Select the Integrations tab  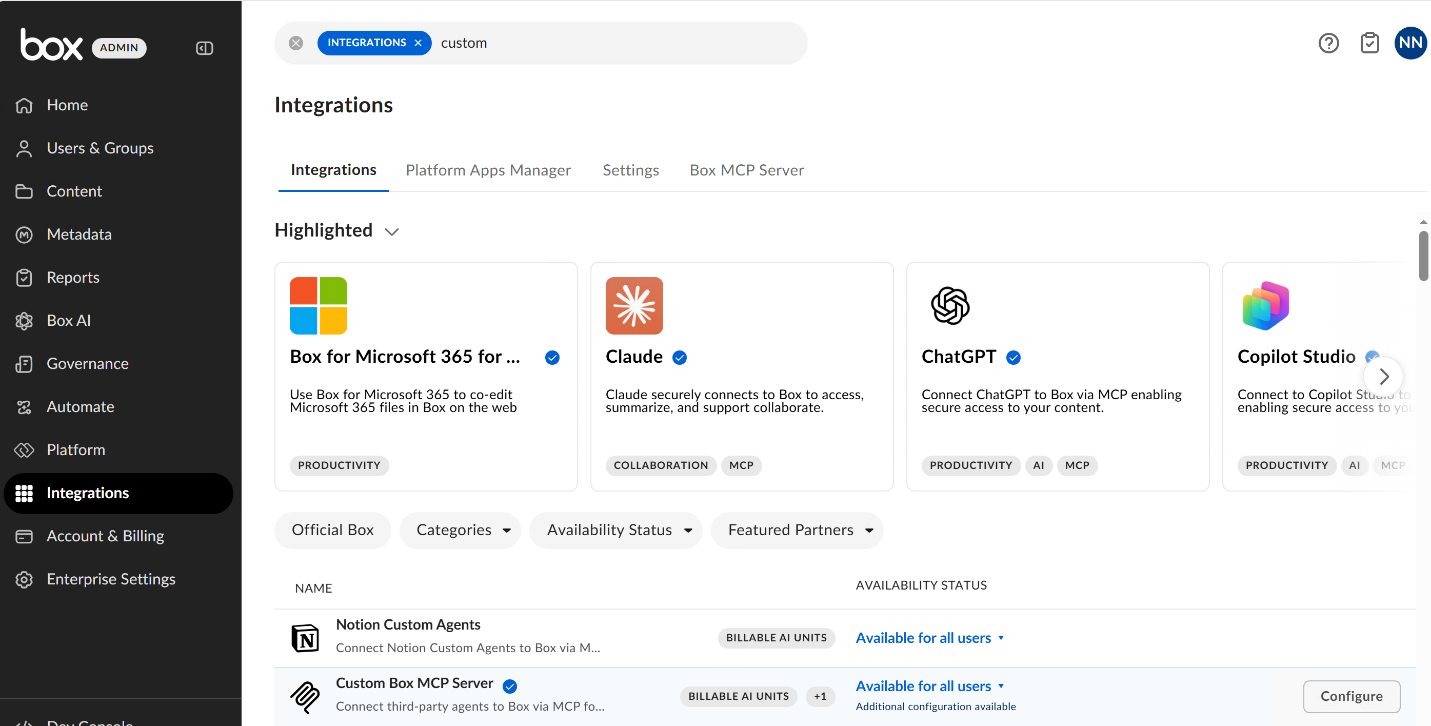333,170
